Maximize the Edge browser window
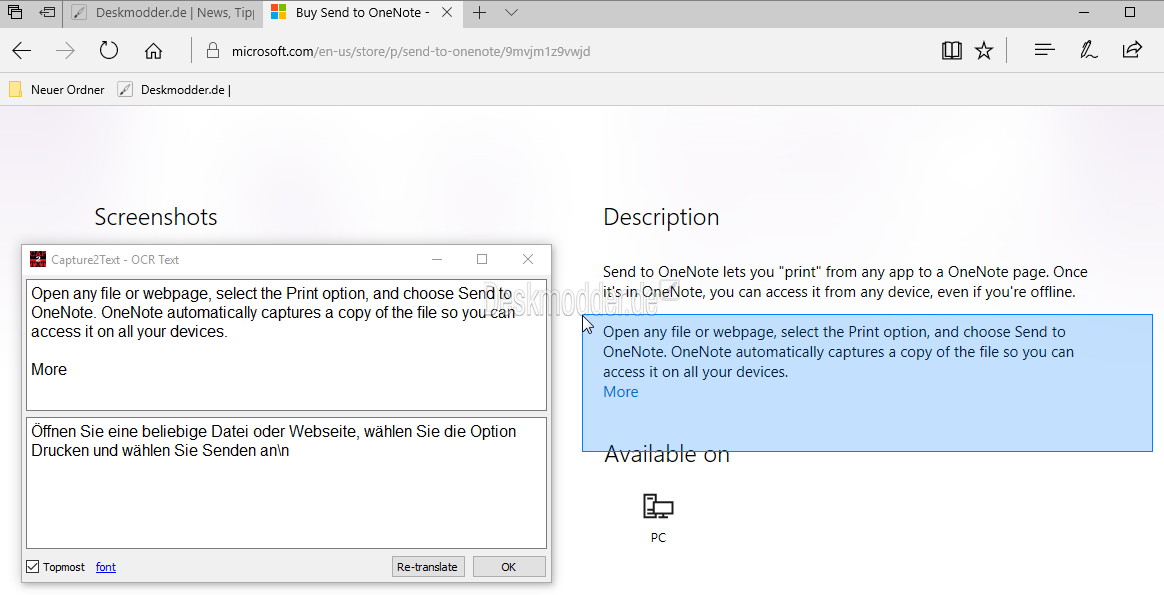The image size is (1164, 595). click(1130, 13)
